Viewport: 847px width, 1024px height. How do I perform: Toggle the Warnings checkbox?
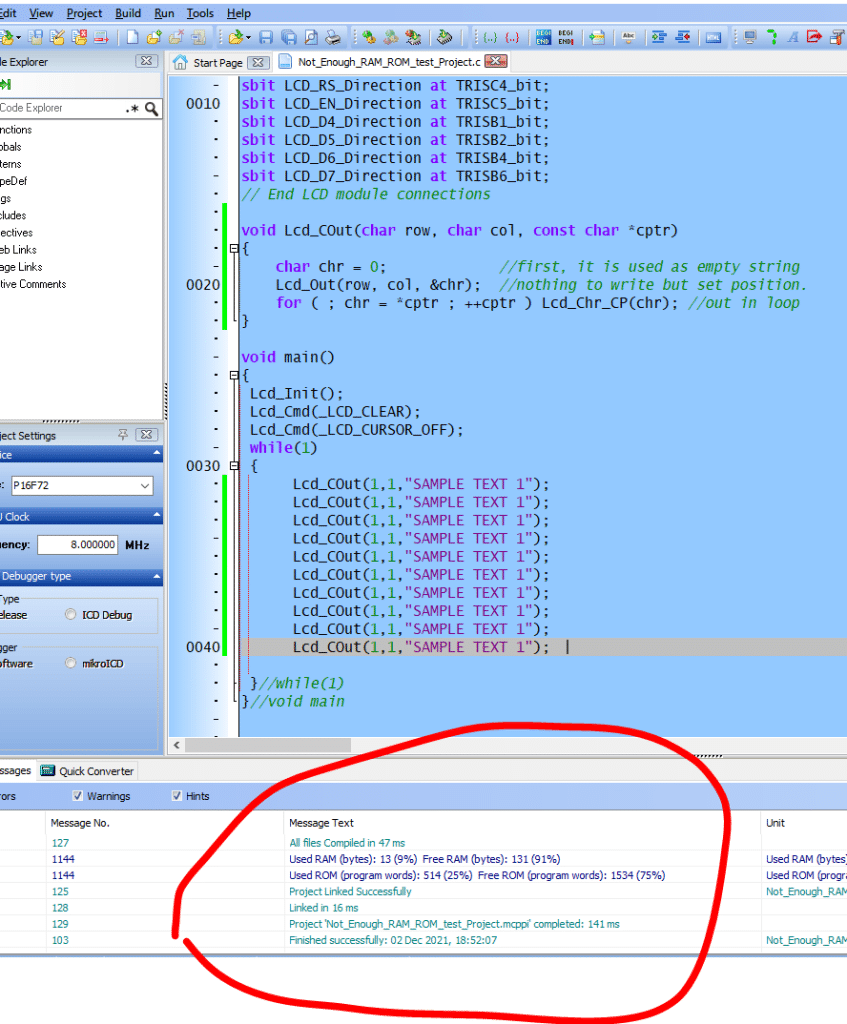point(78,795)
